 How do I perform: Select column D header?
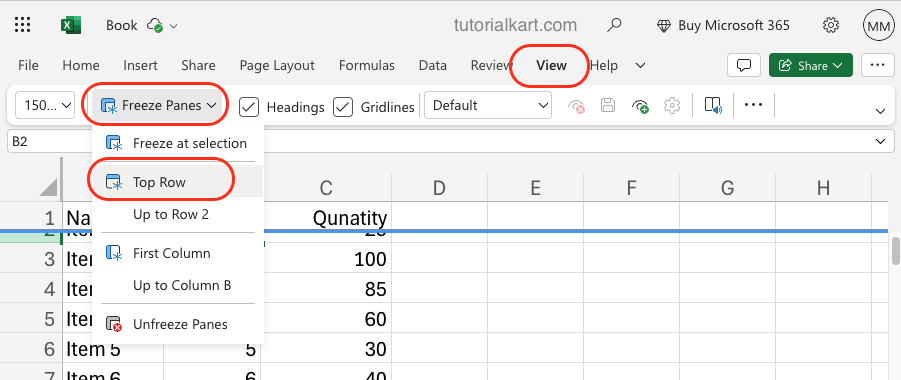439,187
